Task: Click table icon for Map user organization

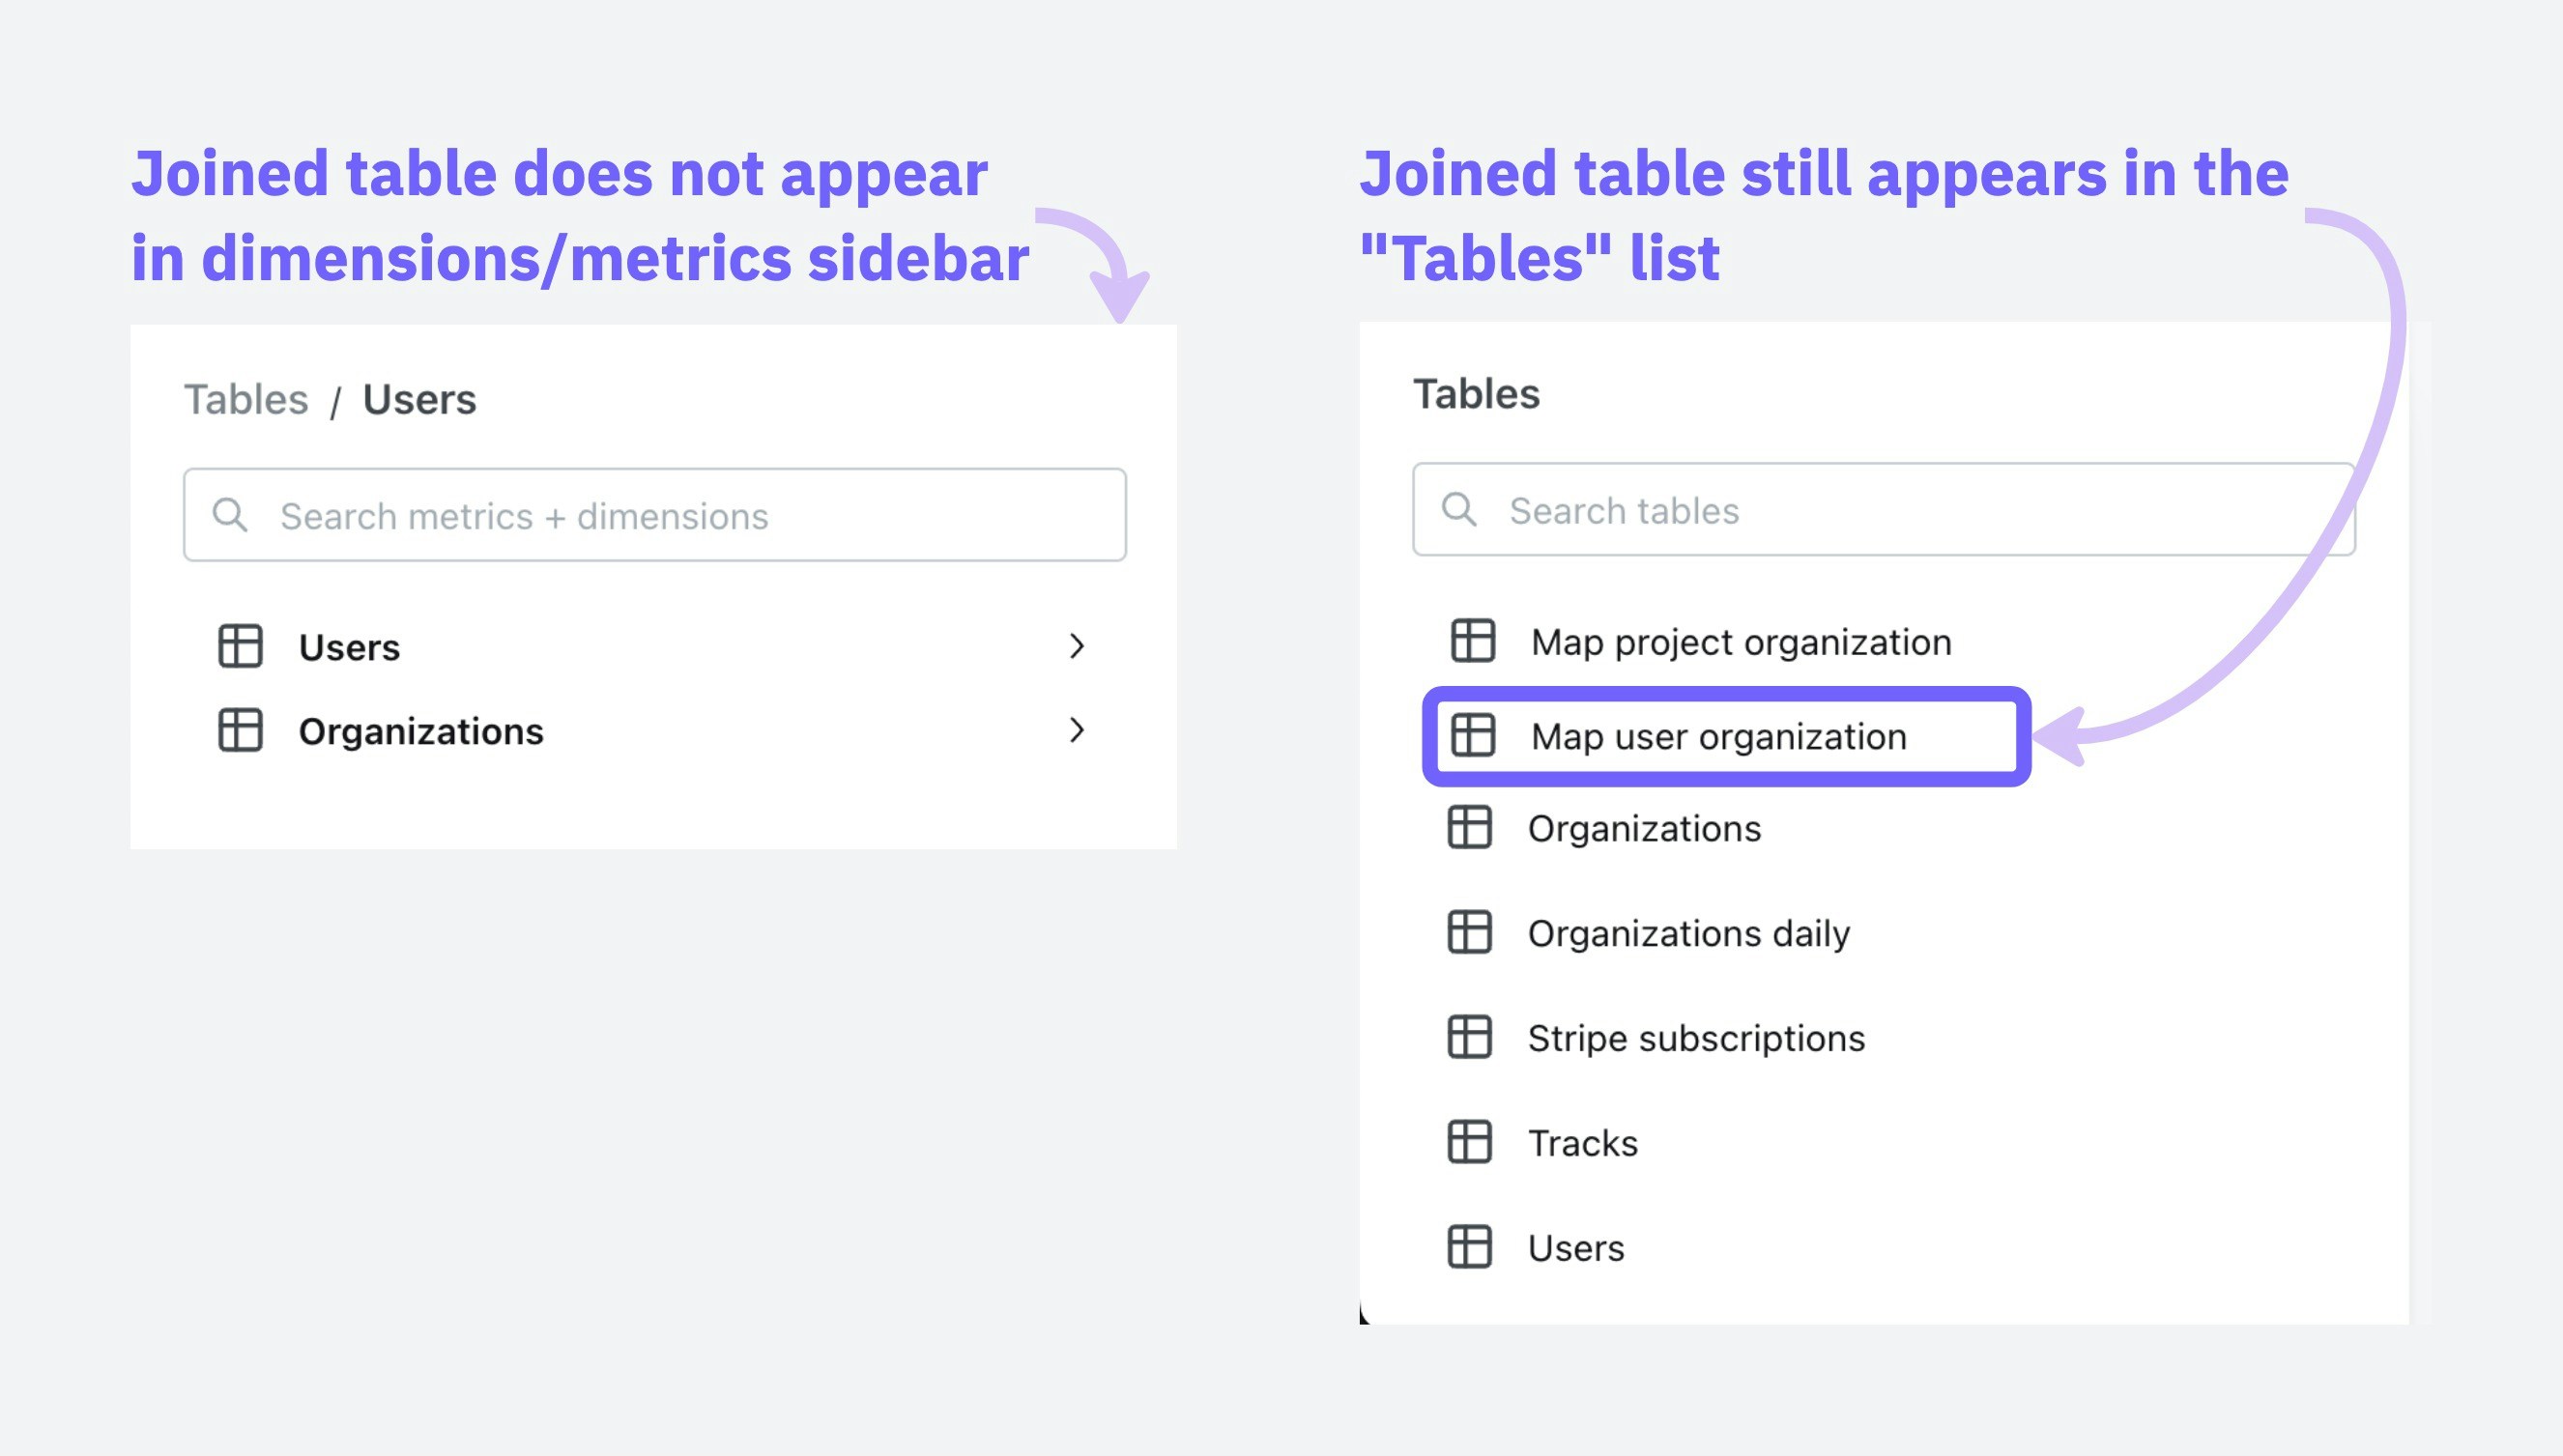Action: [1472, 736]
